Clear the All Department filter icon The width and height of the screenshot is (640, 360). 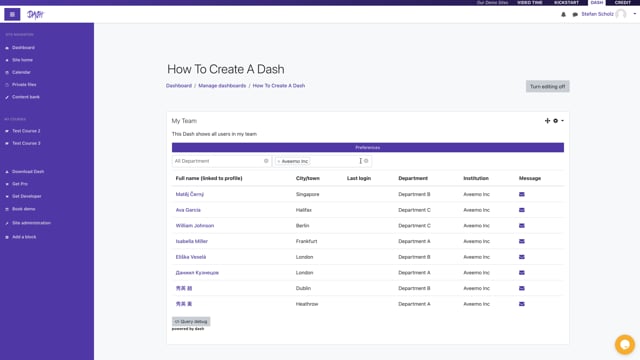[x=266, y=161]
